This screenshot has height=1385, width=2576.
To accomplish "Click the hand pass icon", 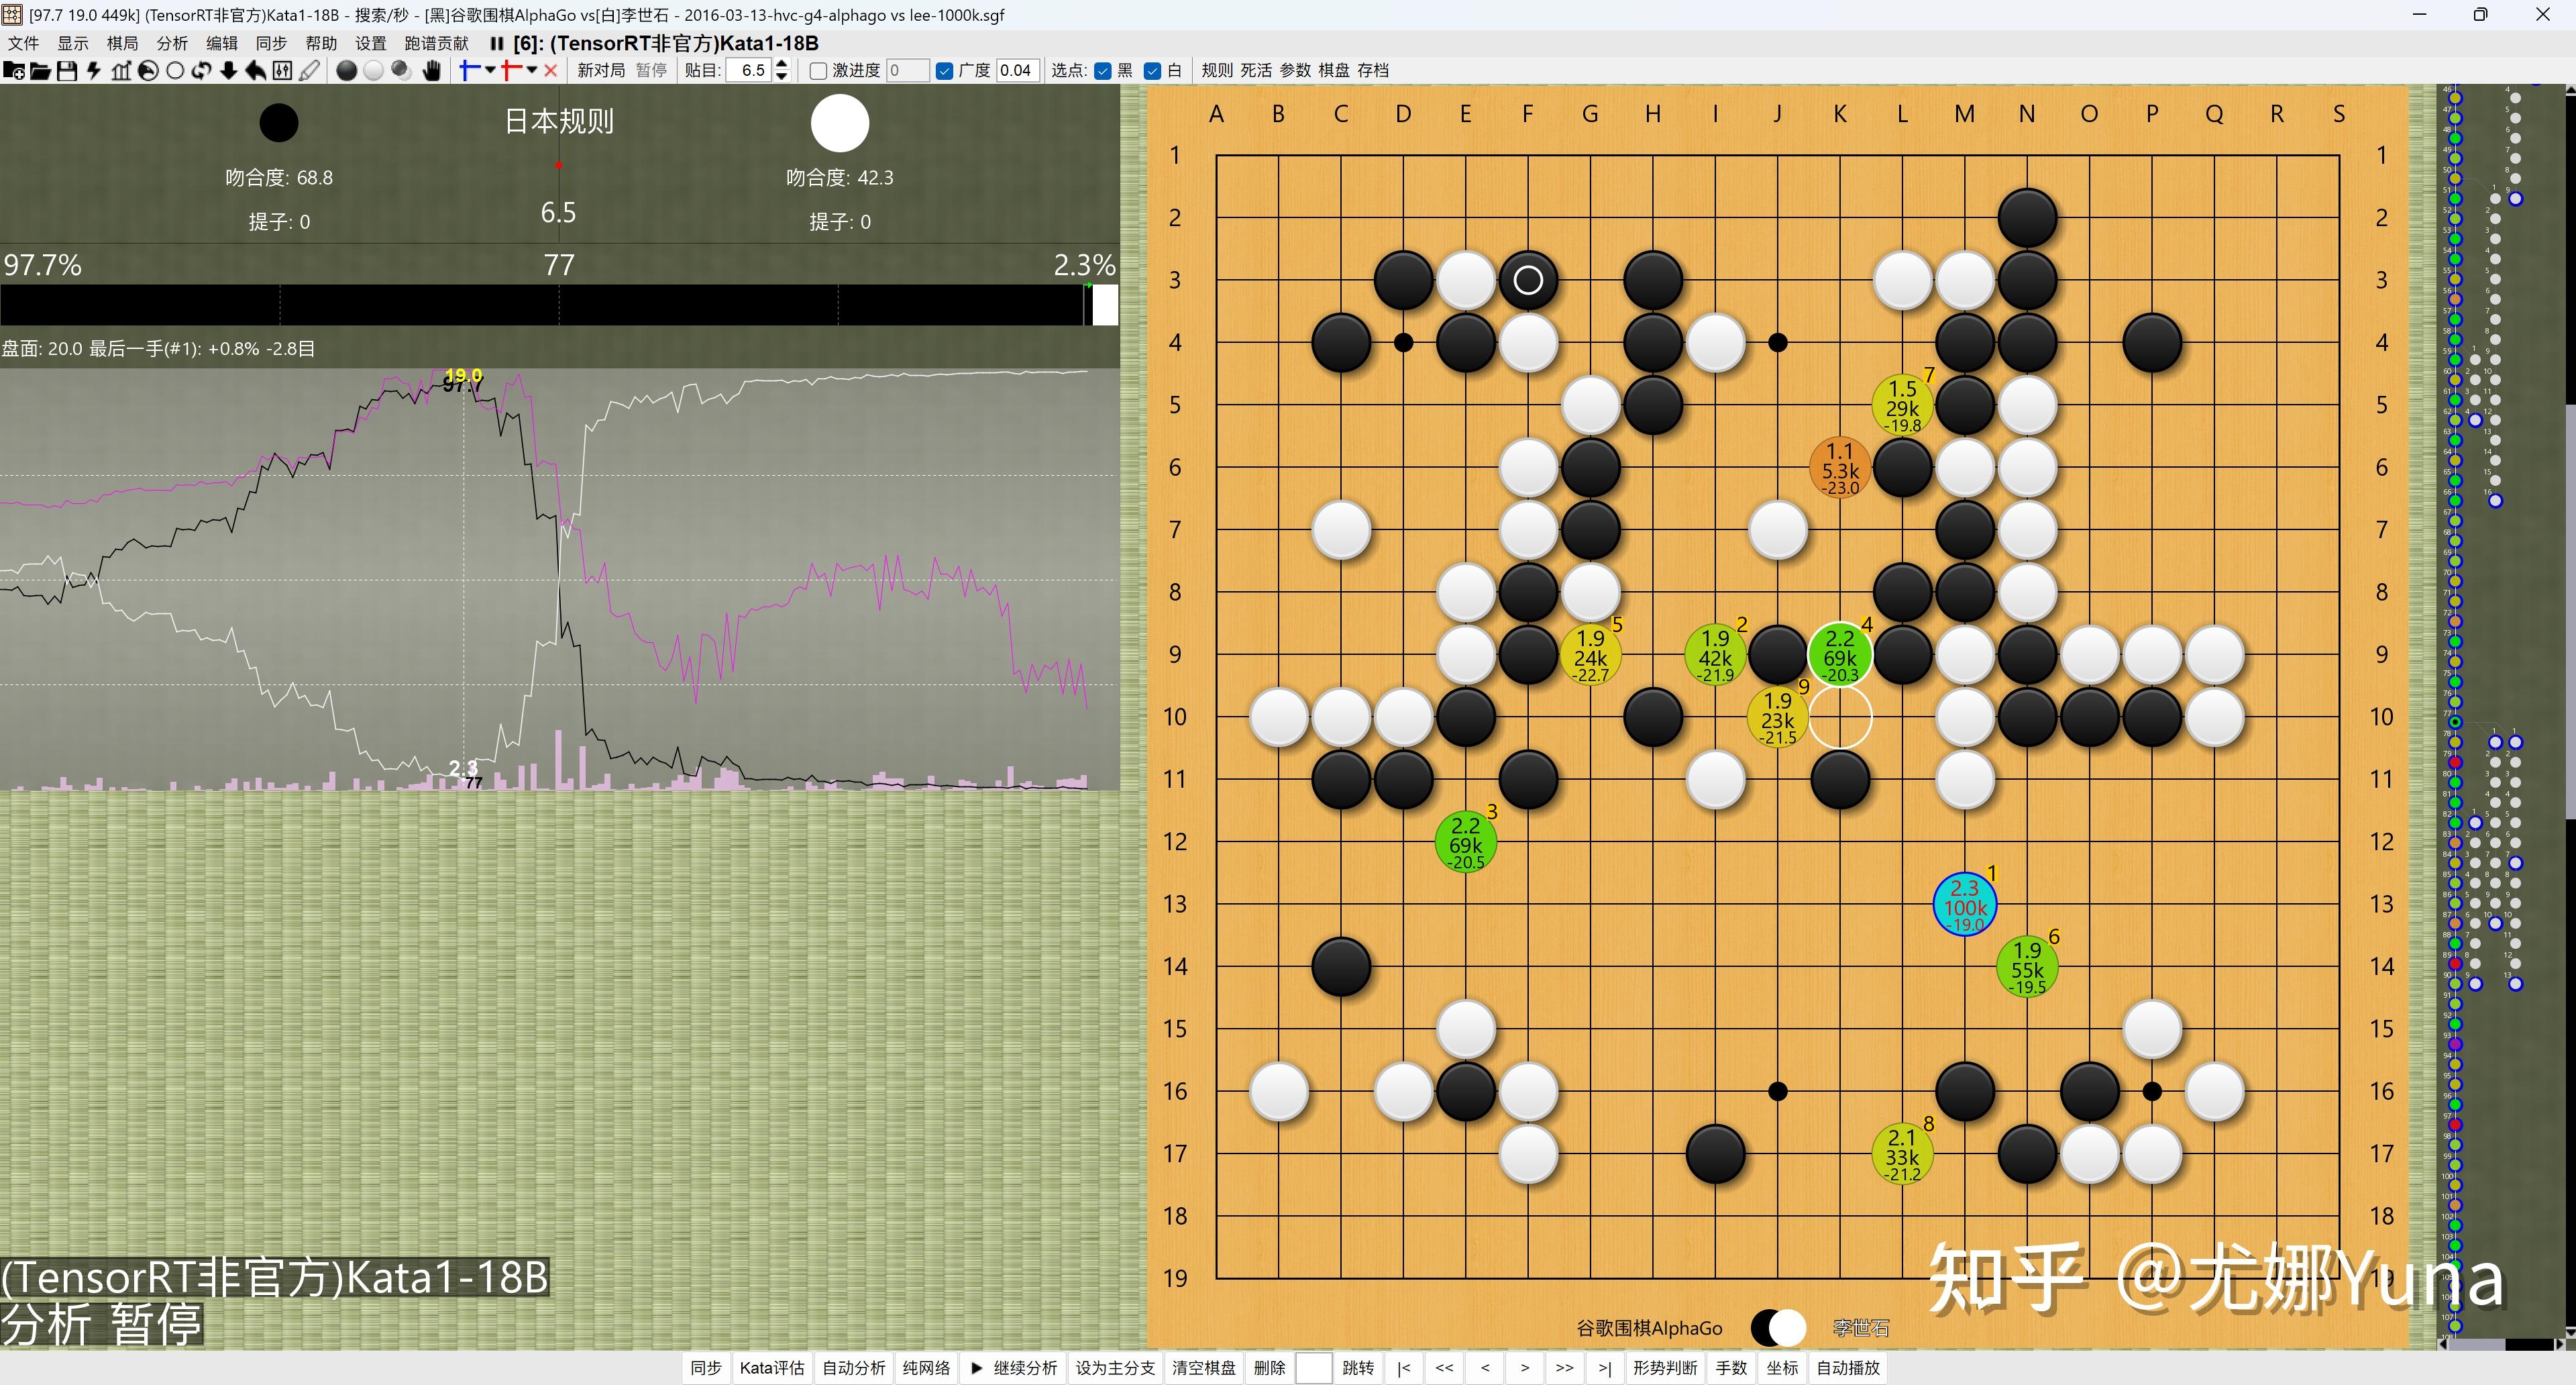I will click(x=432, y=70).
